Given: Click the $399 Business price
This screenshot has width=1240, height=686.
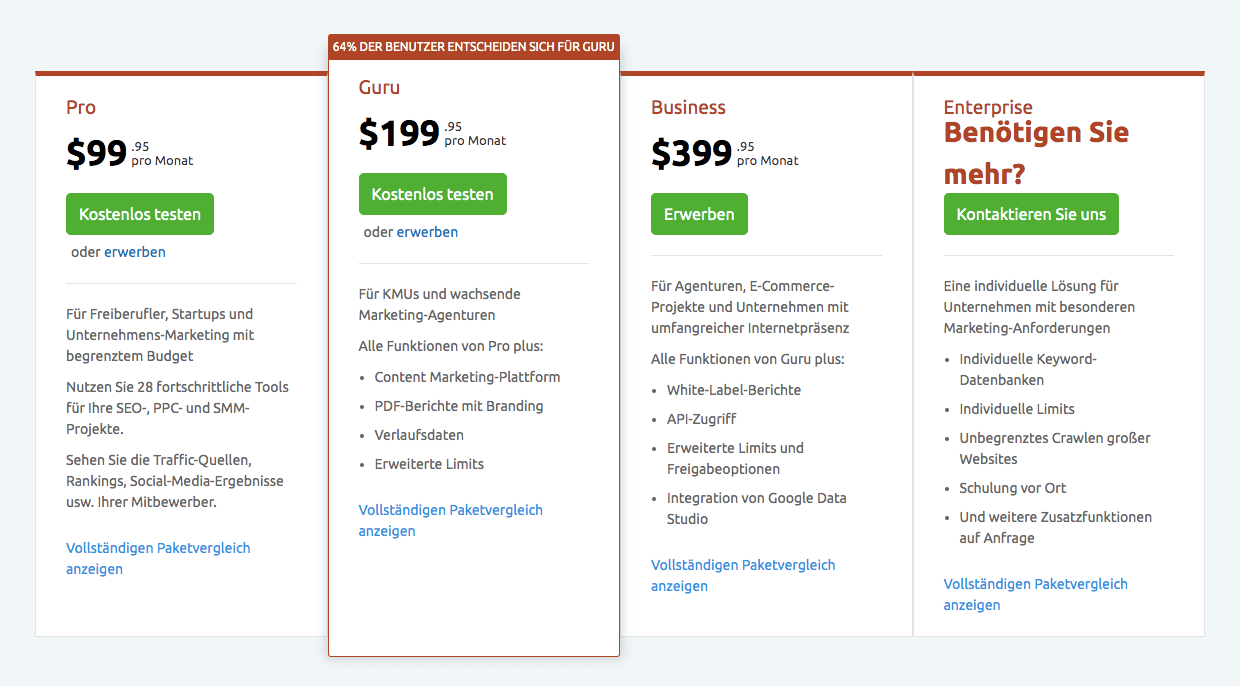Looking at the screenshot, I should point(691,153).
